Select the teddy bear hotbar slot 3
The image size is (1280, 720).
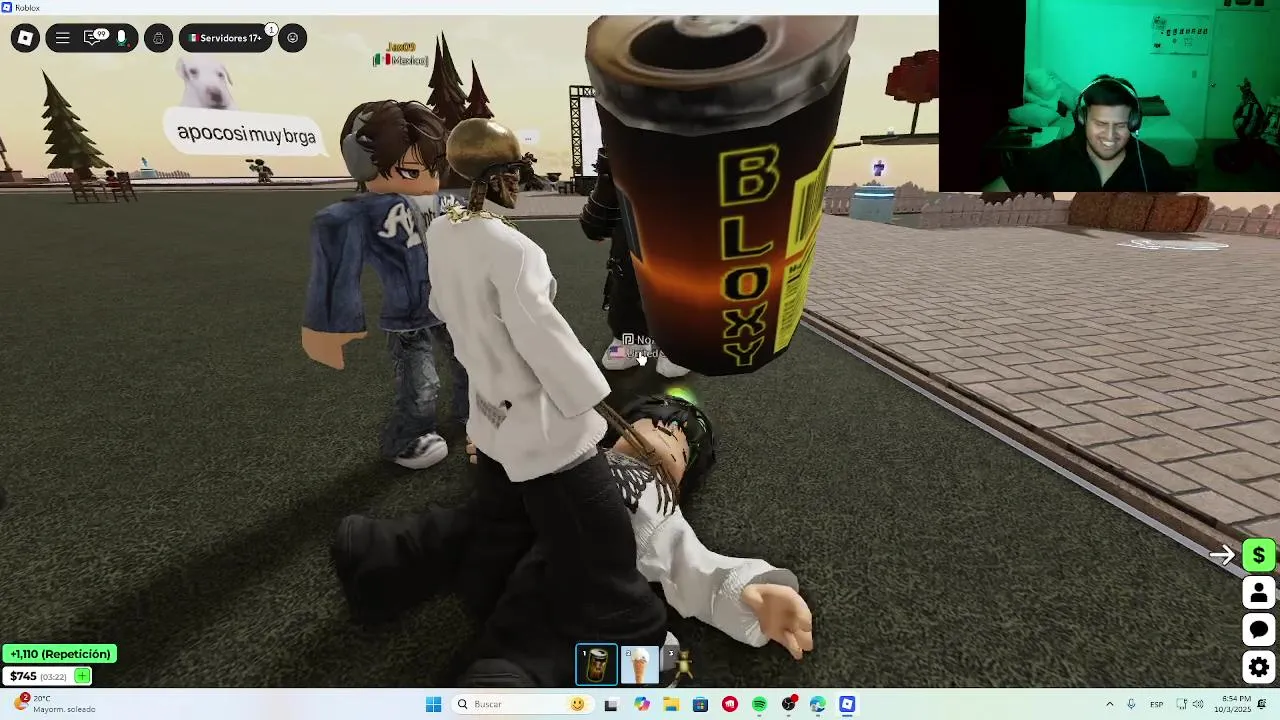[680, 665]
